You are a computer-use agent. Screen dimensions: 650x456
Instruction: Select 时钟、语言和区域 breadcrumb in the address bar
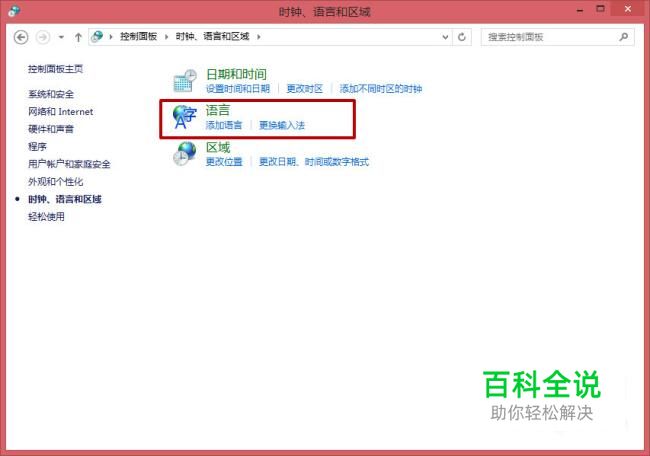coord(213,37)
